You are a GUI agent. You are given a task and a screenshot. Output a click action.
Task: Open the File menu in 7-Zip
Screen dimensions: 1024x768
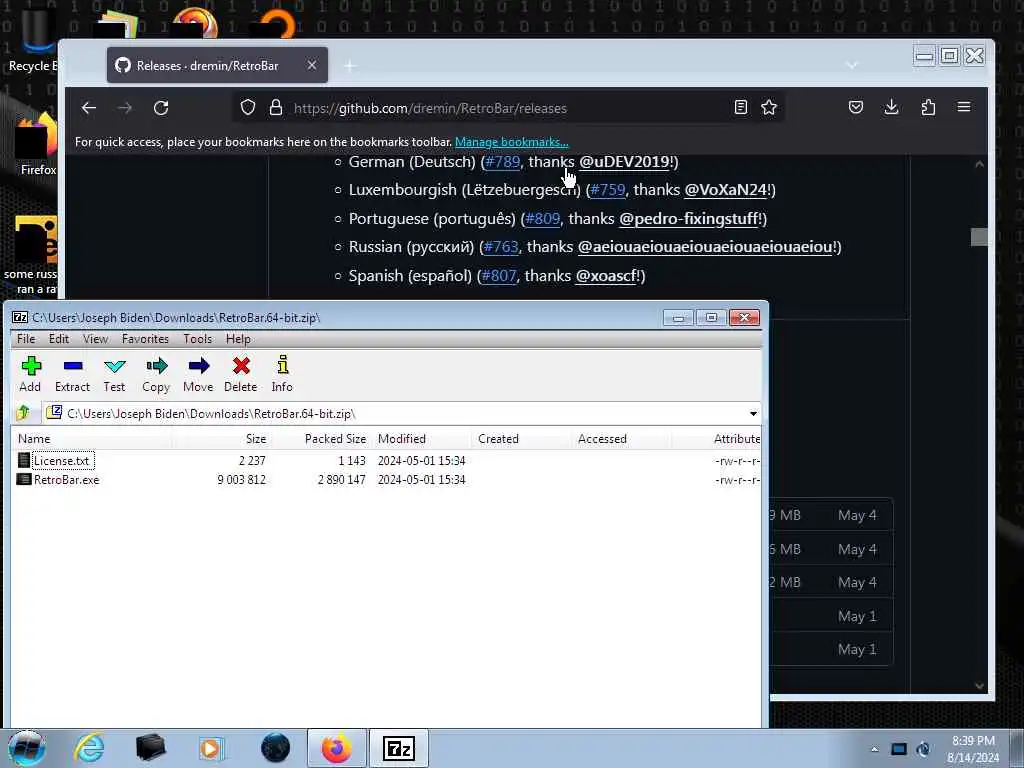(26, 339)
